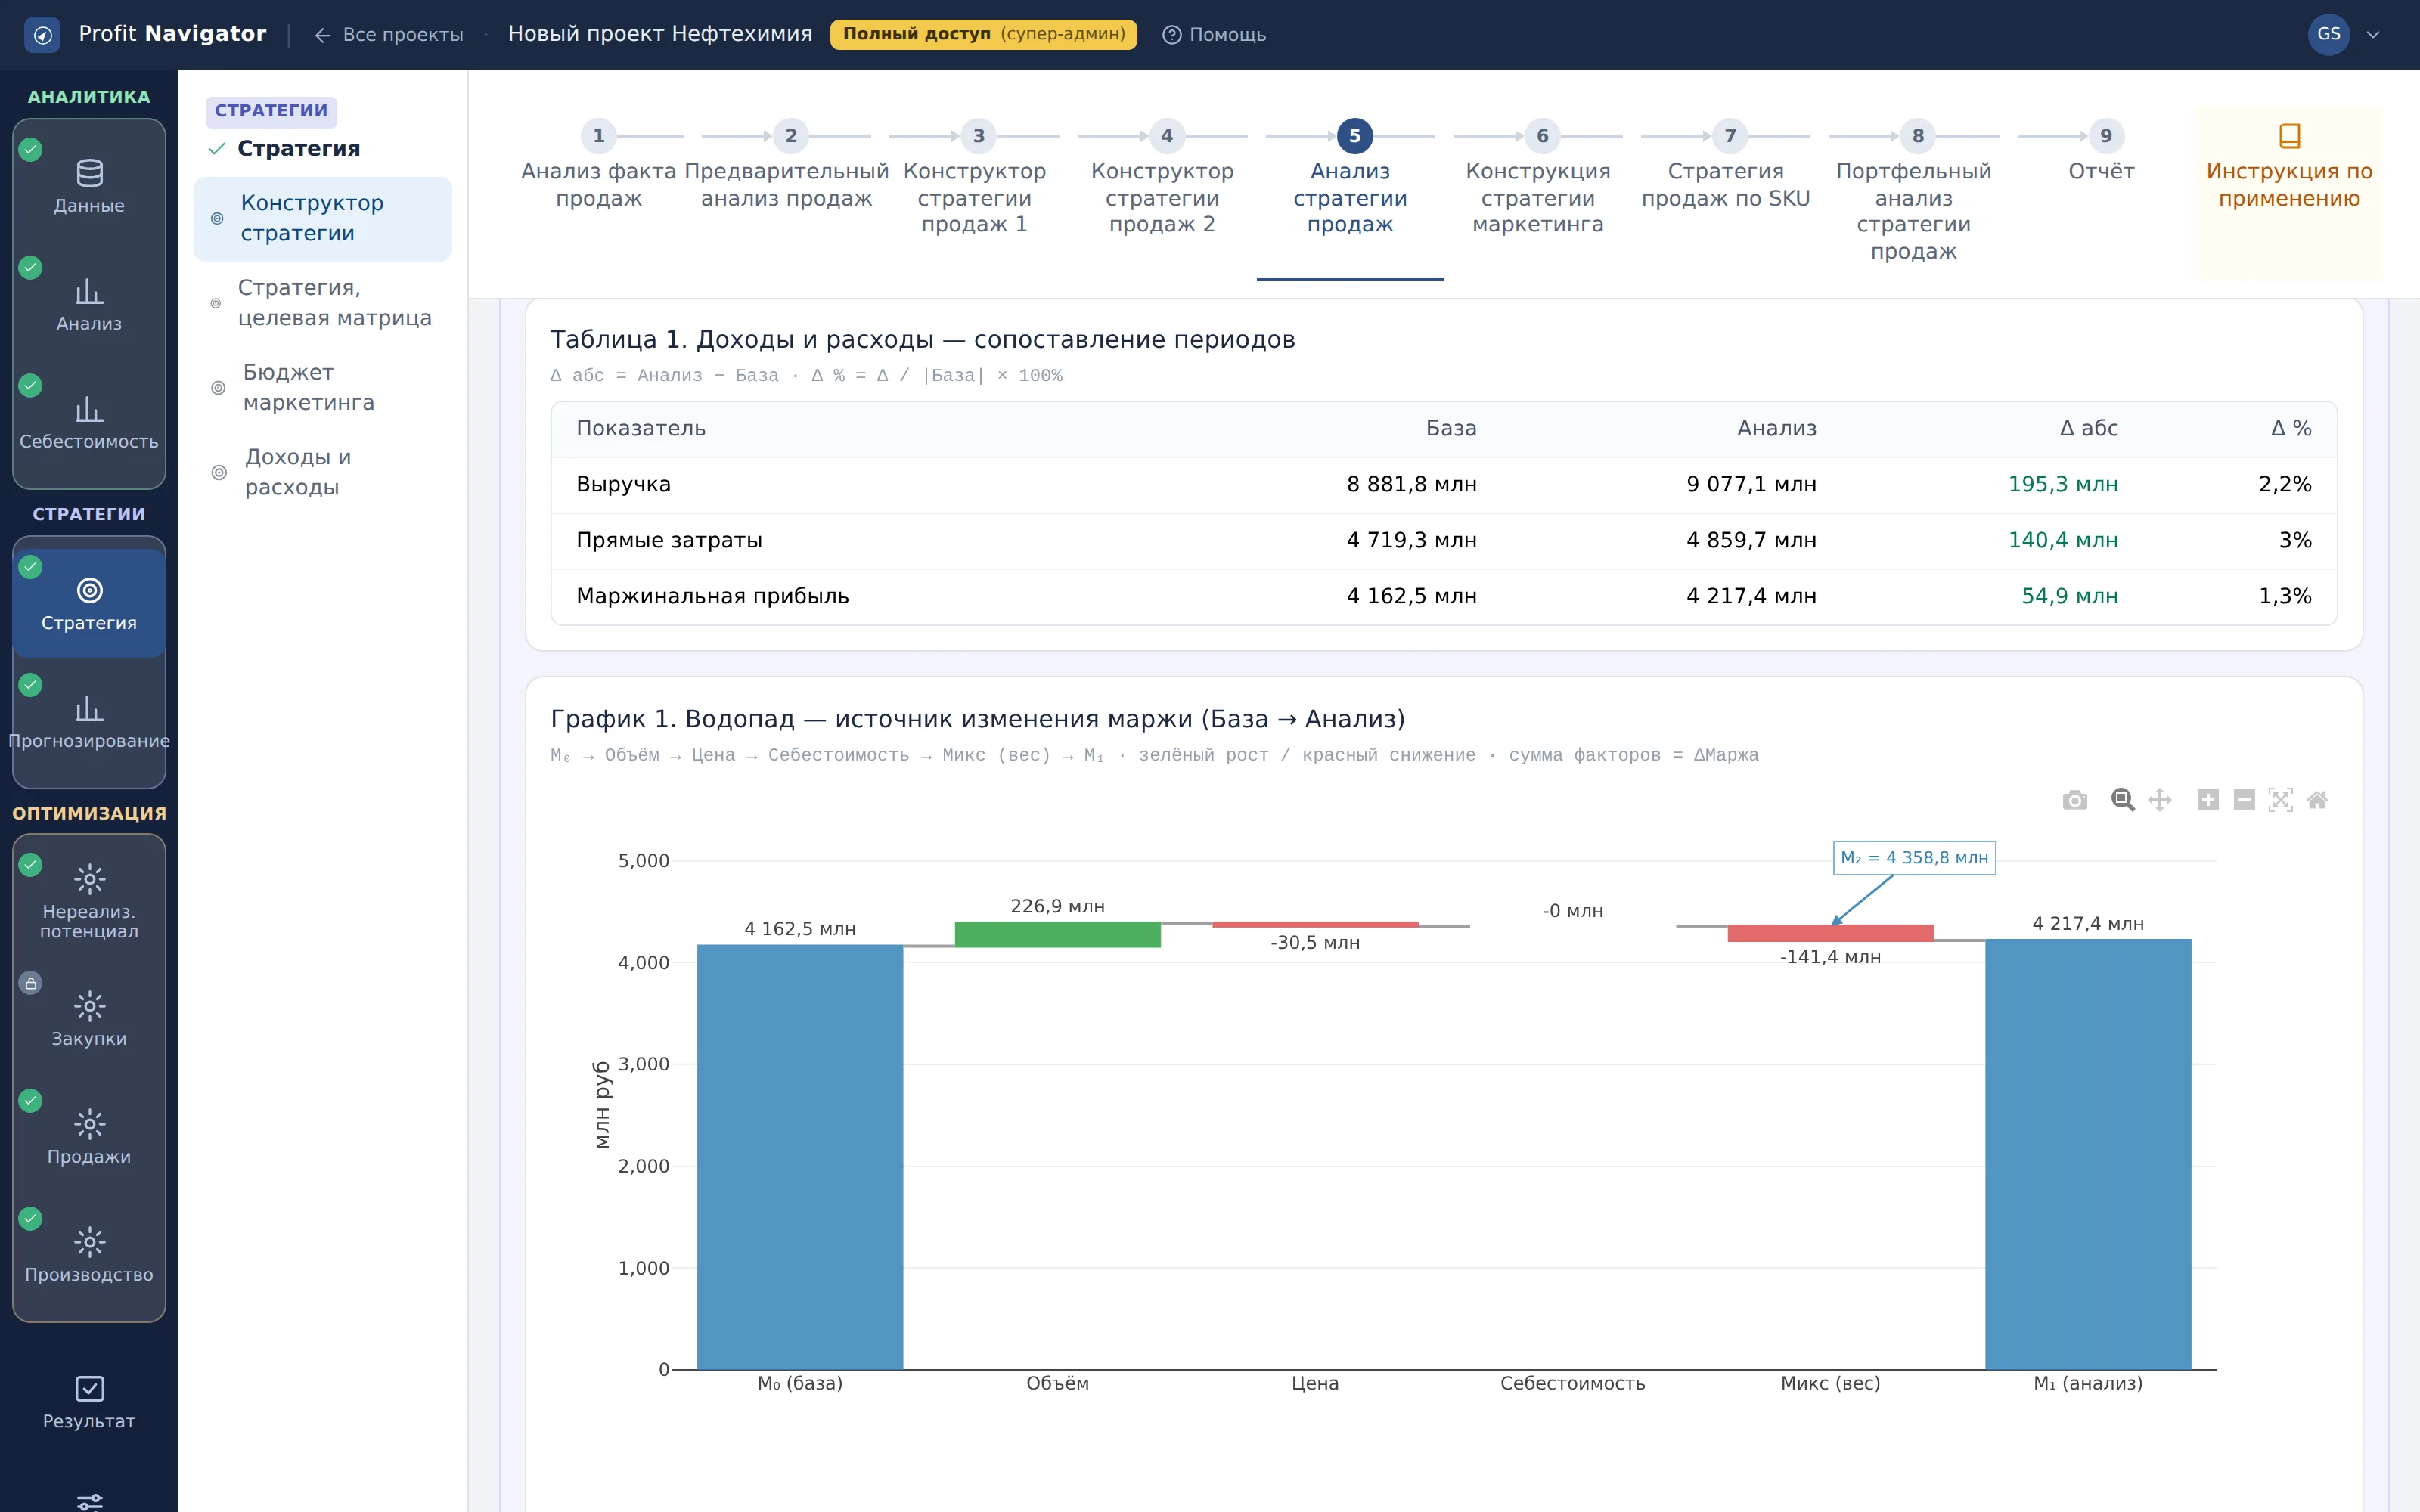Open the Данные section in sidebar
This screenshot has width=2420, height=1512.
pyautogui.click(x=89, y=187)
